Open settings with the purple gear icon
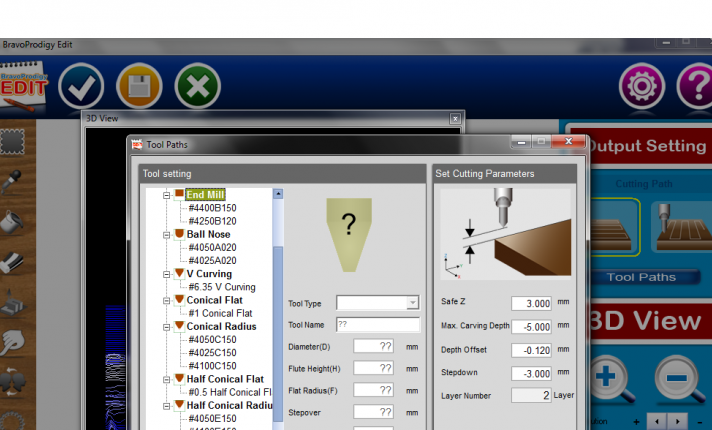The height and width of the screenshot is (430, 712). (x=642, y=88)
